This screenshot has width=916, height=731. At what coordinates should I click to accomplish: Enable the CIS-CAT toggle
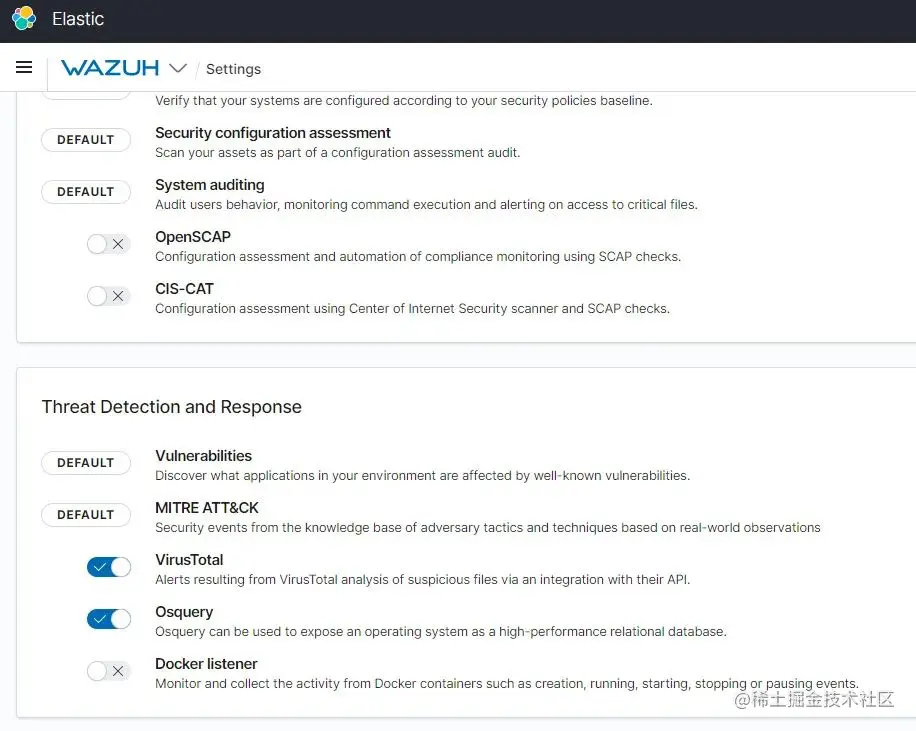point(109,296)
